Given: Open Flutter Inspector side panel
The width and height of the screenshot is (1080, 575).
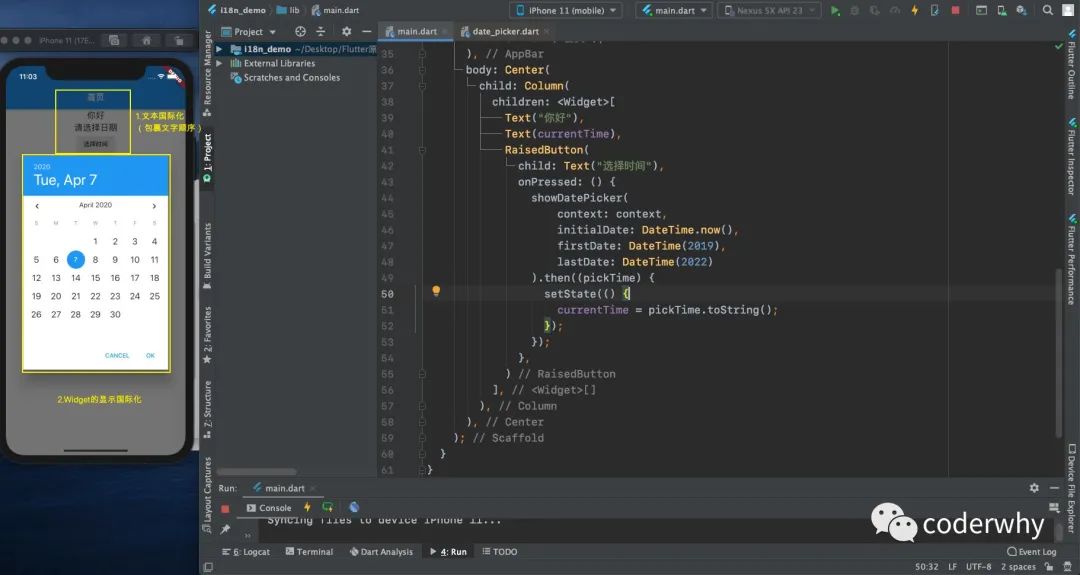Looking at the screenshot, I should tap(1072, 156).
